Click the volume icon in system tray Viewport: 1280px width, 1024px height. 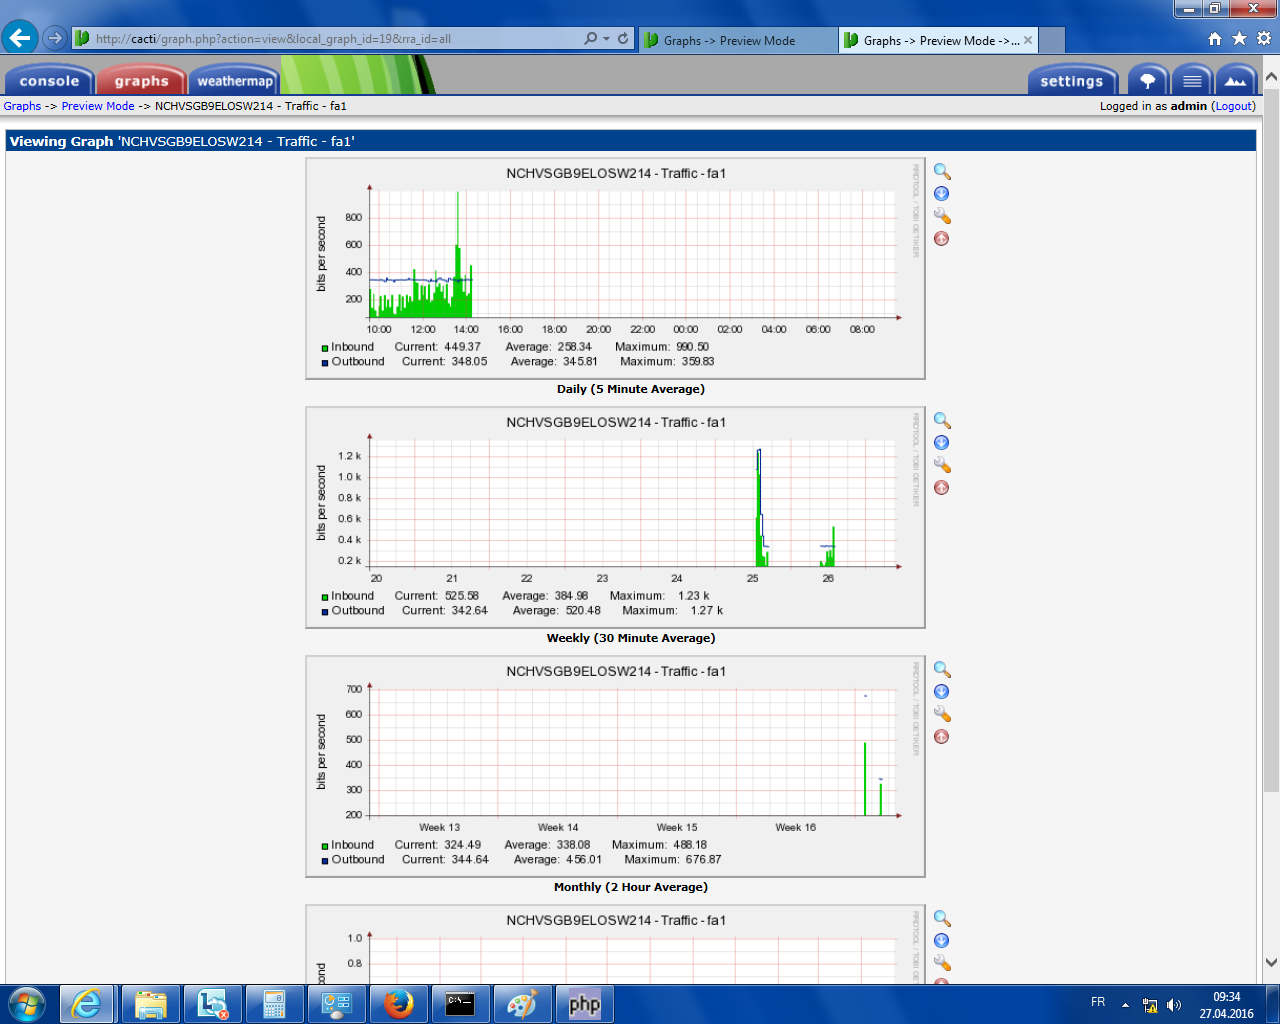pyautogui.click(x=1174, y=1005)
